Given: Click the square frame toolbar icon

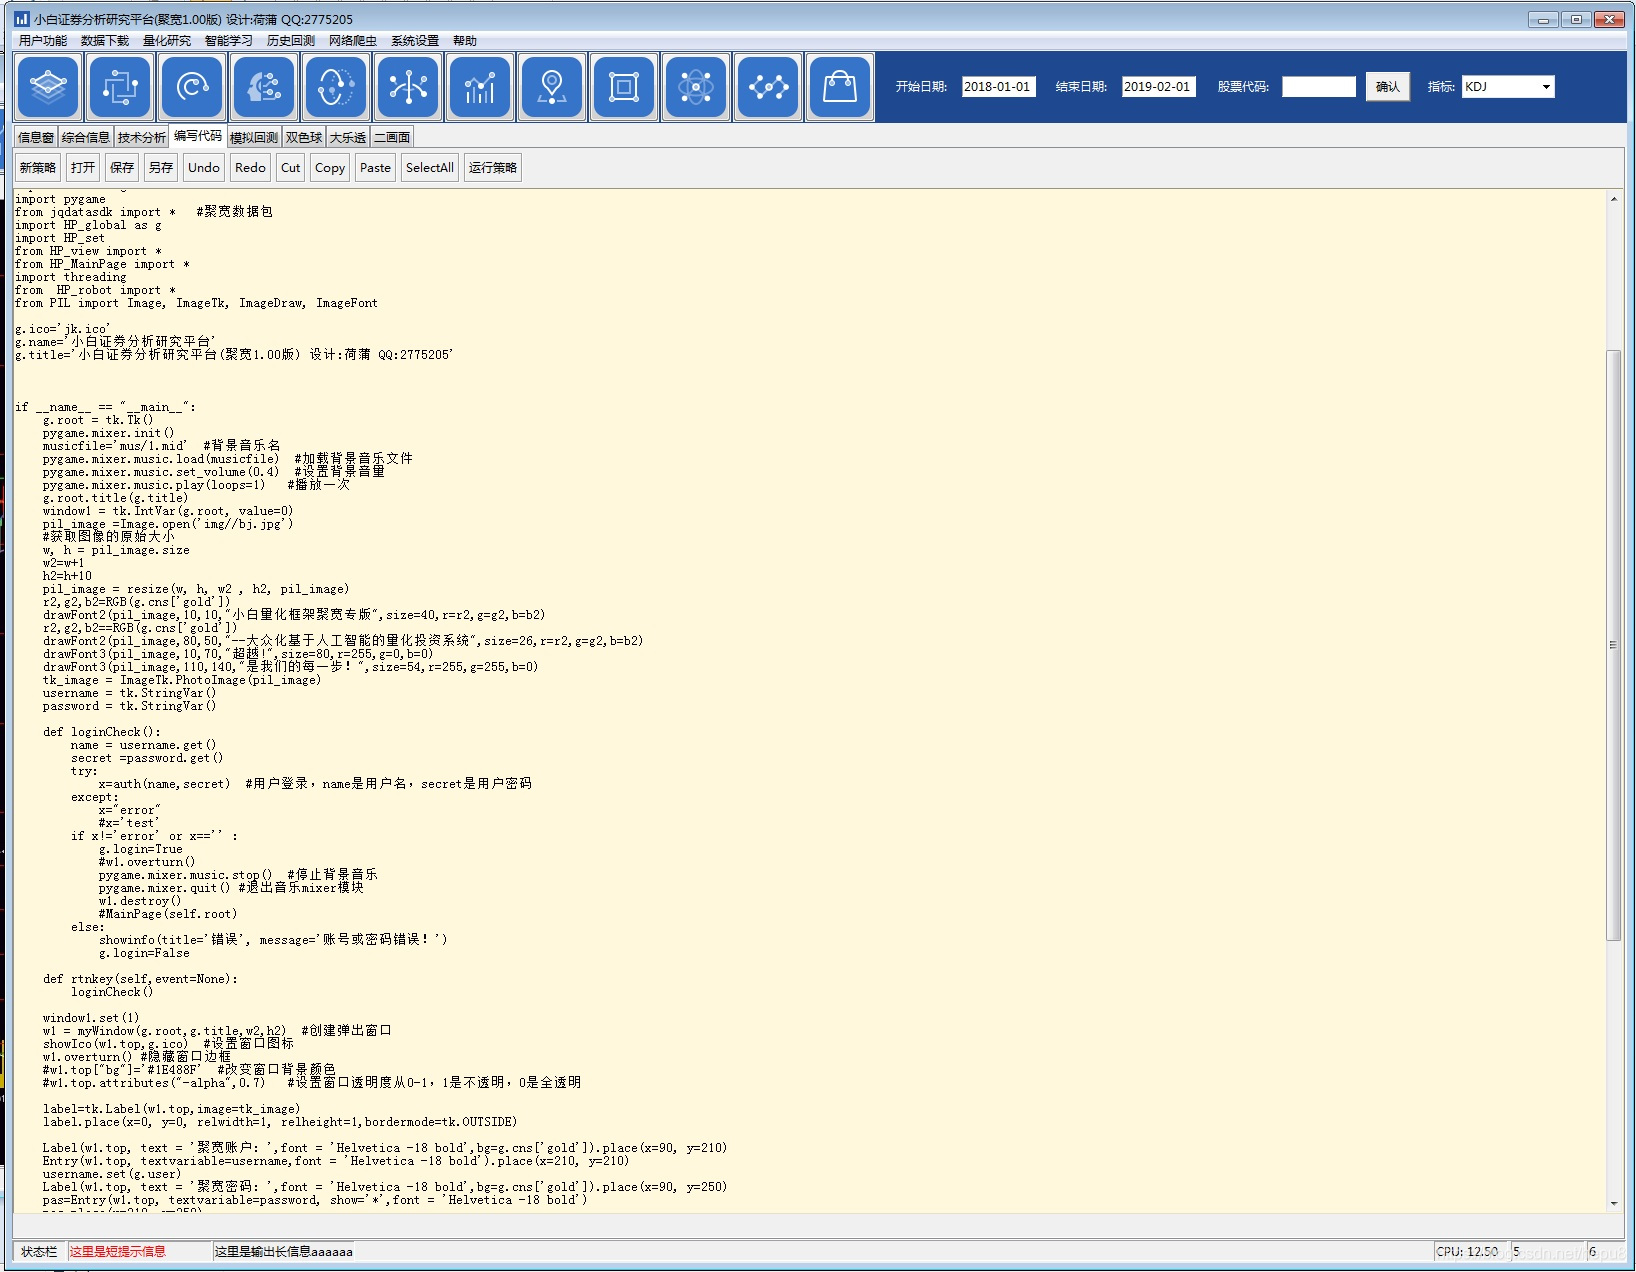Looking at the screenshot, I should click(624, 87).
